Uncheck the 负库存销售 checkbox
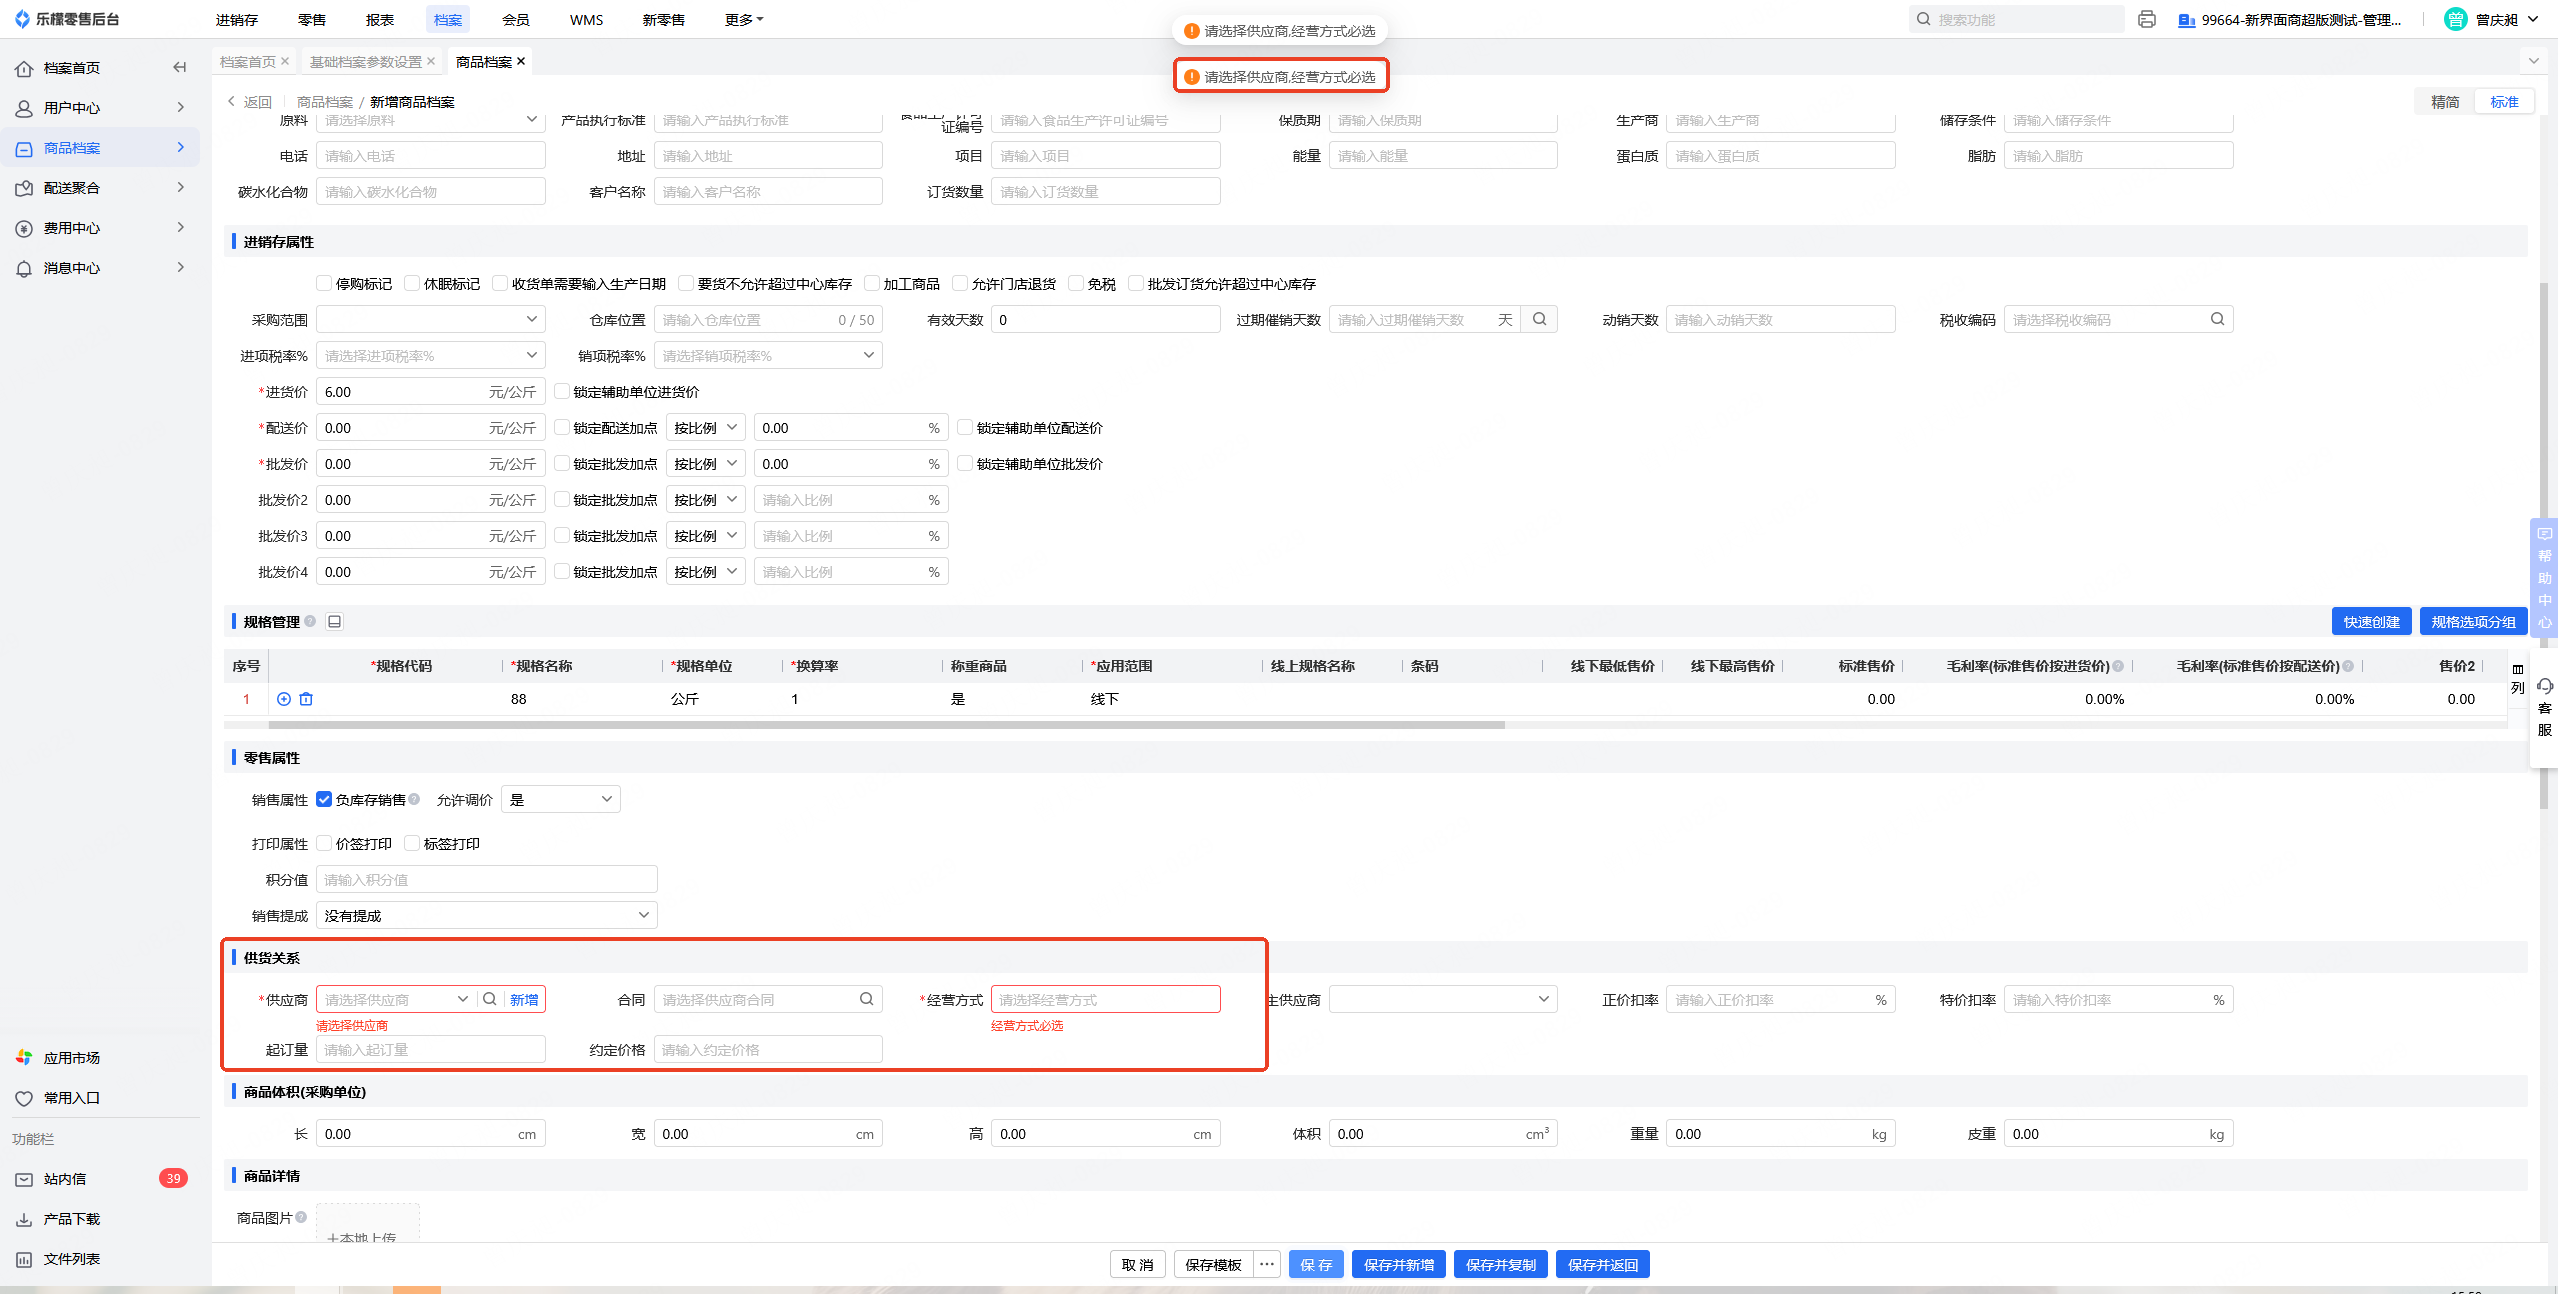Viewport: 2558px width, 1294px height. (324, 799)
